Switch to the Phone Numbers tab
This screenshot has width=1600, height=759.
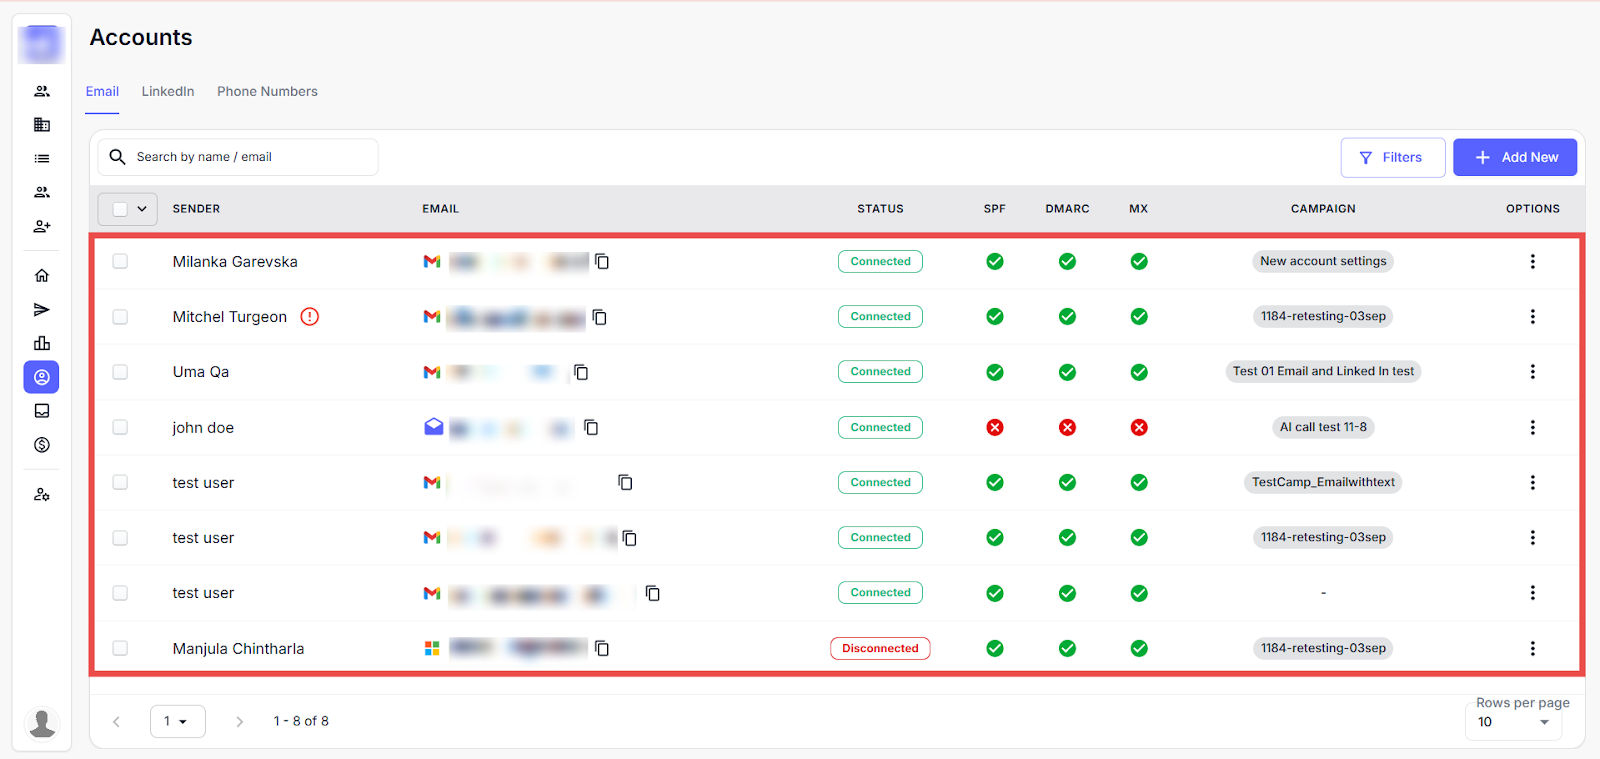pyautogui.click(x=267, y=92)
